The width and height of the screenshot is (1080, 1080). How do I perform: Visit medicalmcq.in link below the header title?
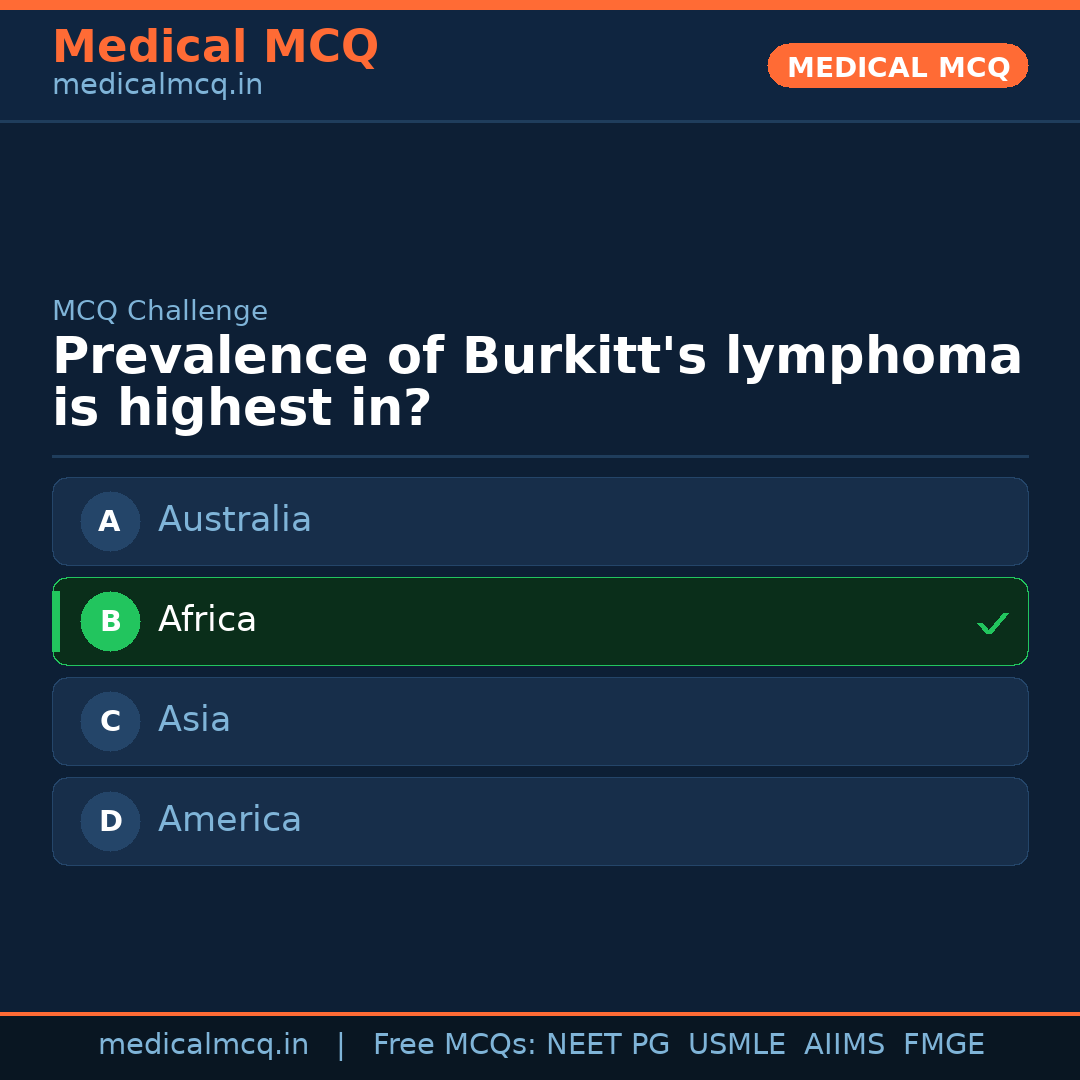(x=157, y=86)
